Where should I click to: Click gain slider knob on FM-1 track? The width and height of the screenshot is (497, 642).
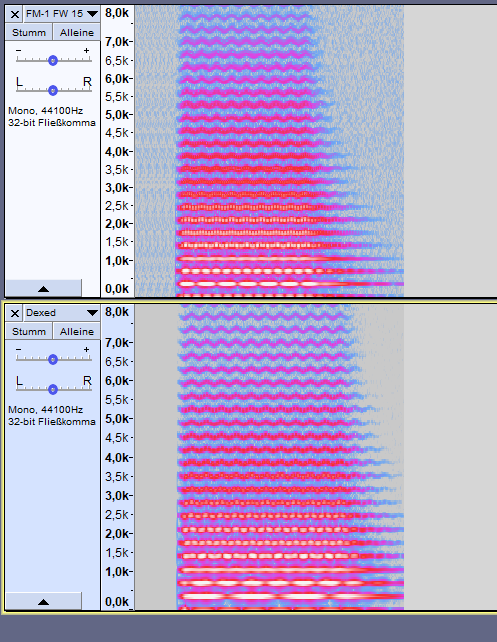click(x=53, y=61)
